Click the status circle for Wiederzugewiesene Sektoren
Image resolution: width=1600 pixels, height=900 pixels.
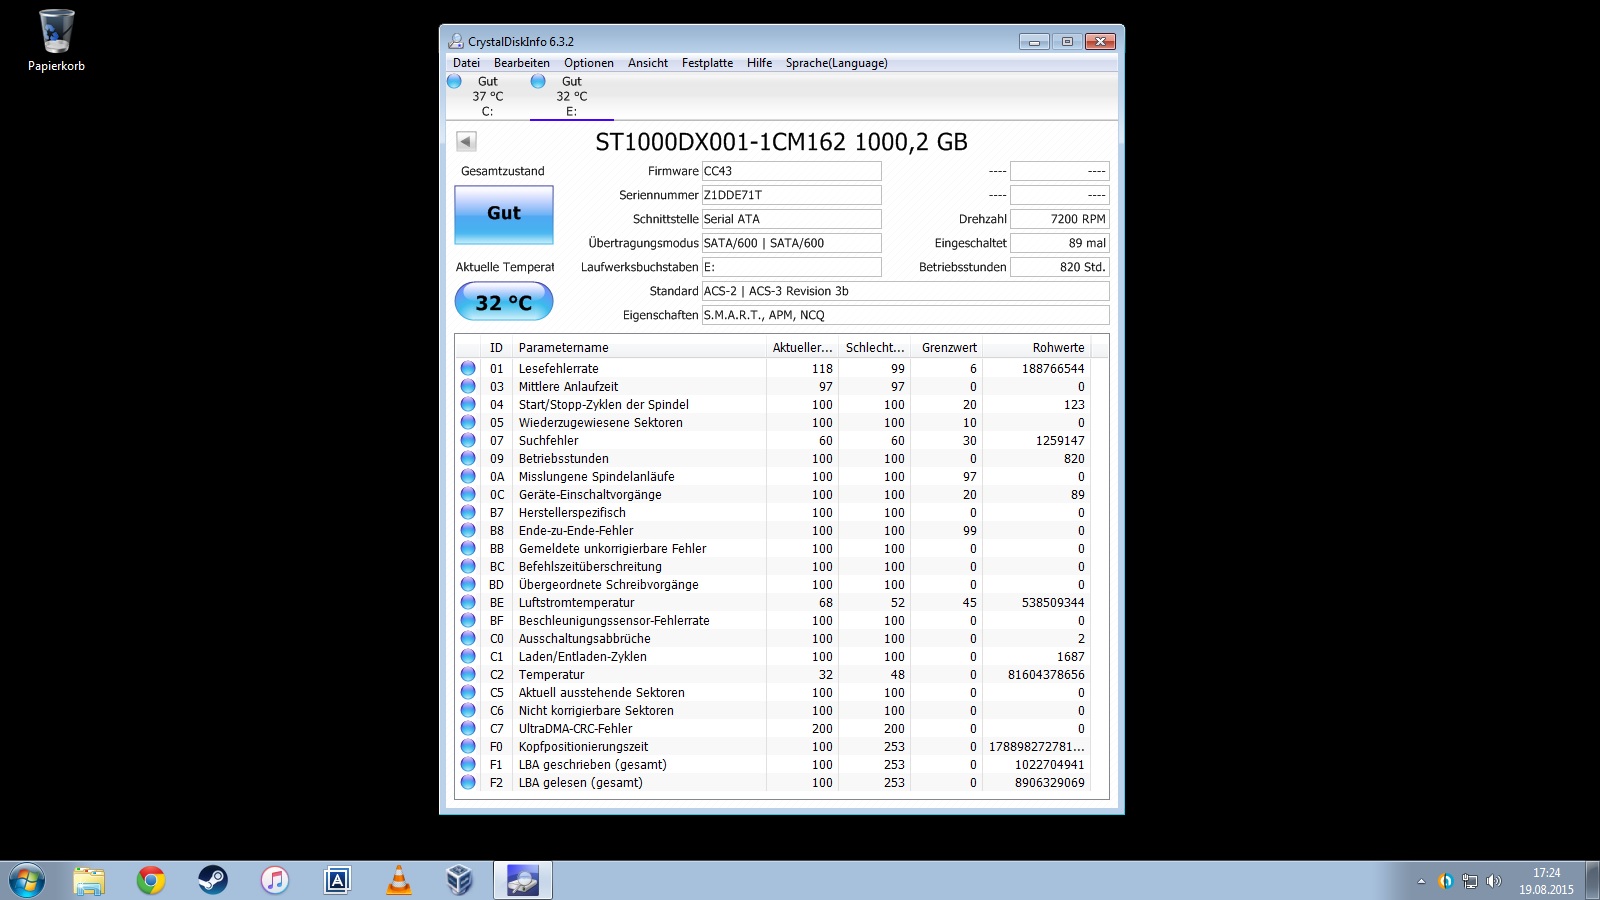468,422
